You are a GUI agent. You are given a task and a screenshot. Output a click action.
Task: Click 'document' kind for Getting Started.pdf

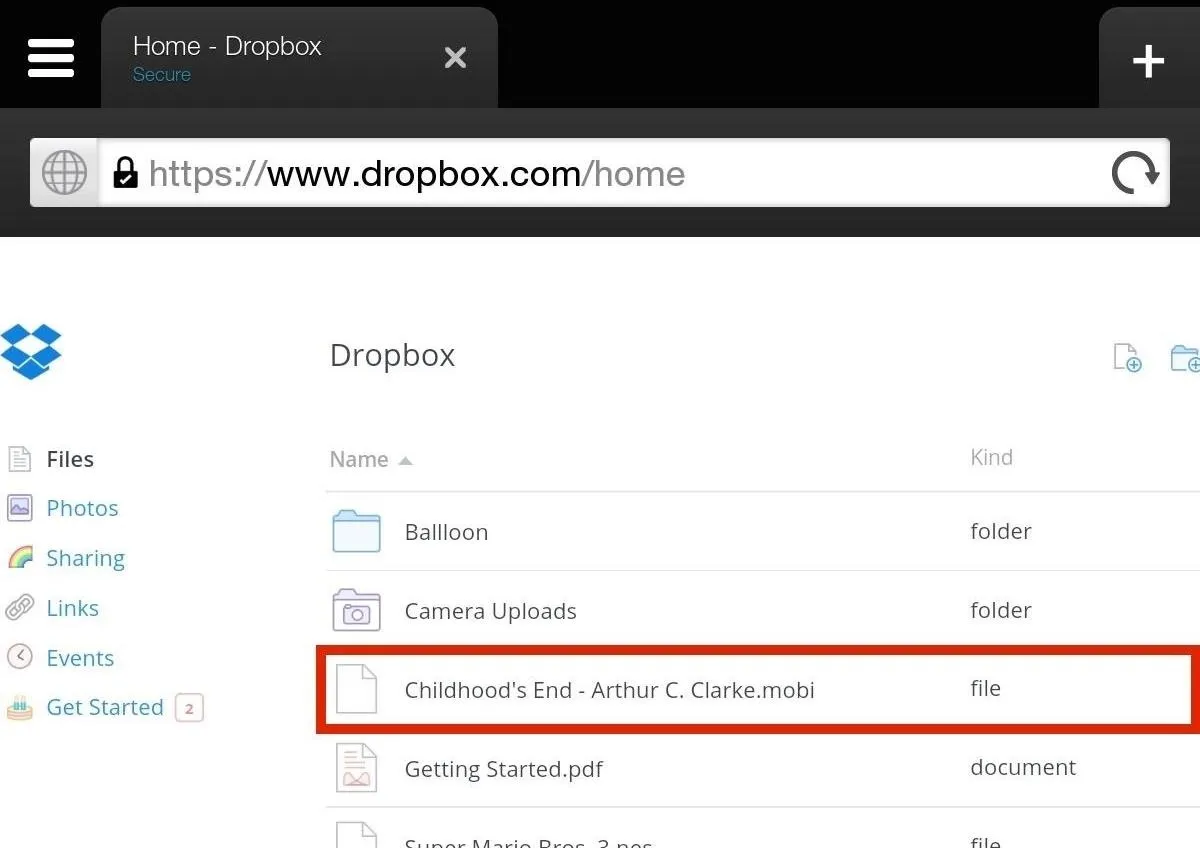pos(1023,767)
